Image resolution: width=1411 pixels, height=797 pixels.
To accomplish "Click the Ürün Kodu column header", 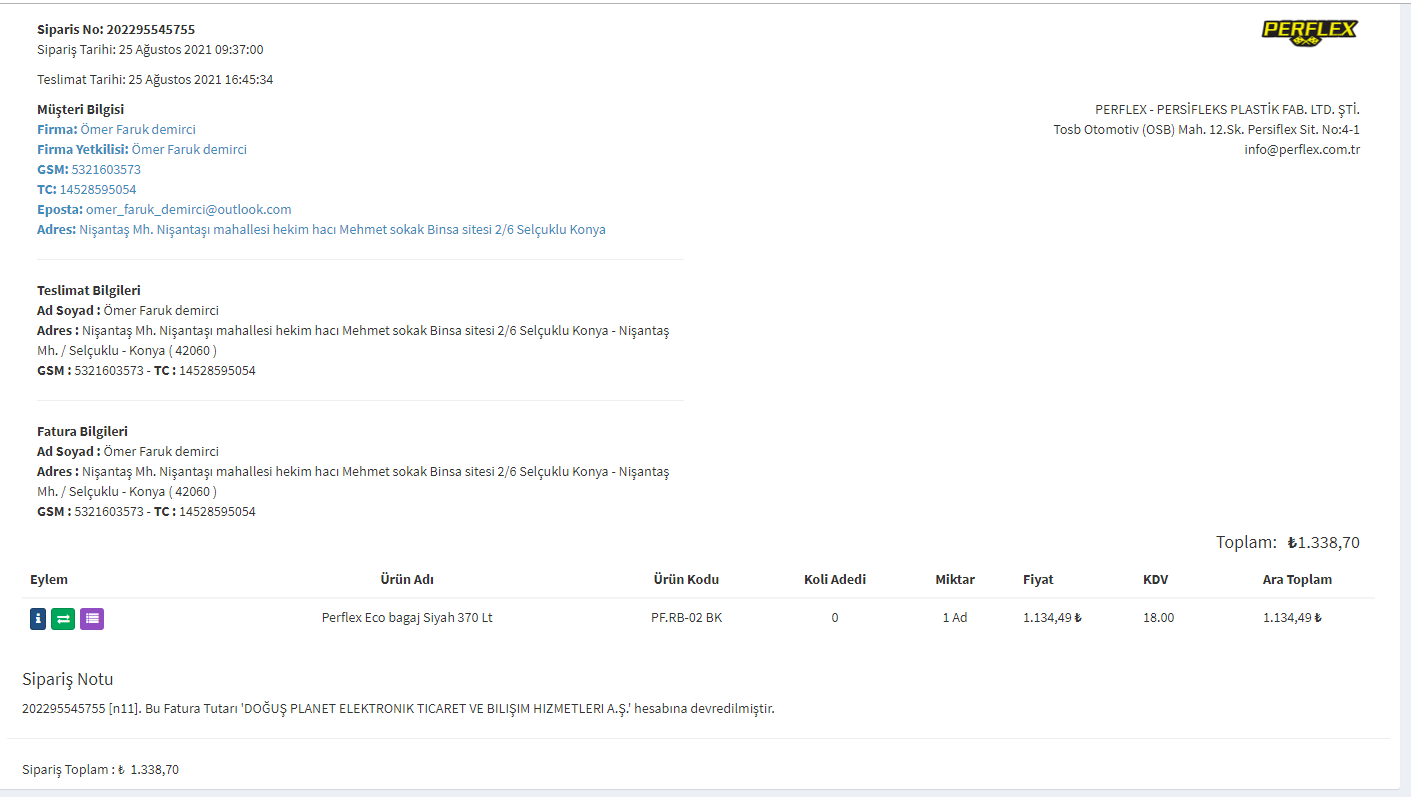I will pos(686,580).
